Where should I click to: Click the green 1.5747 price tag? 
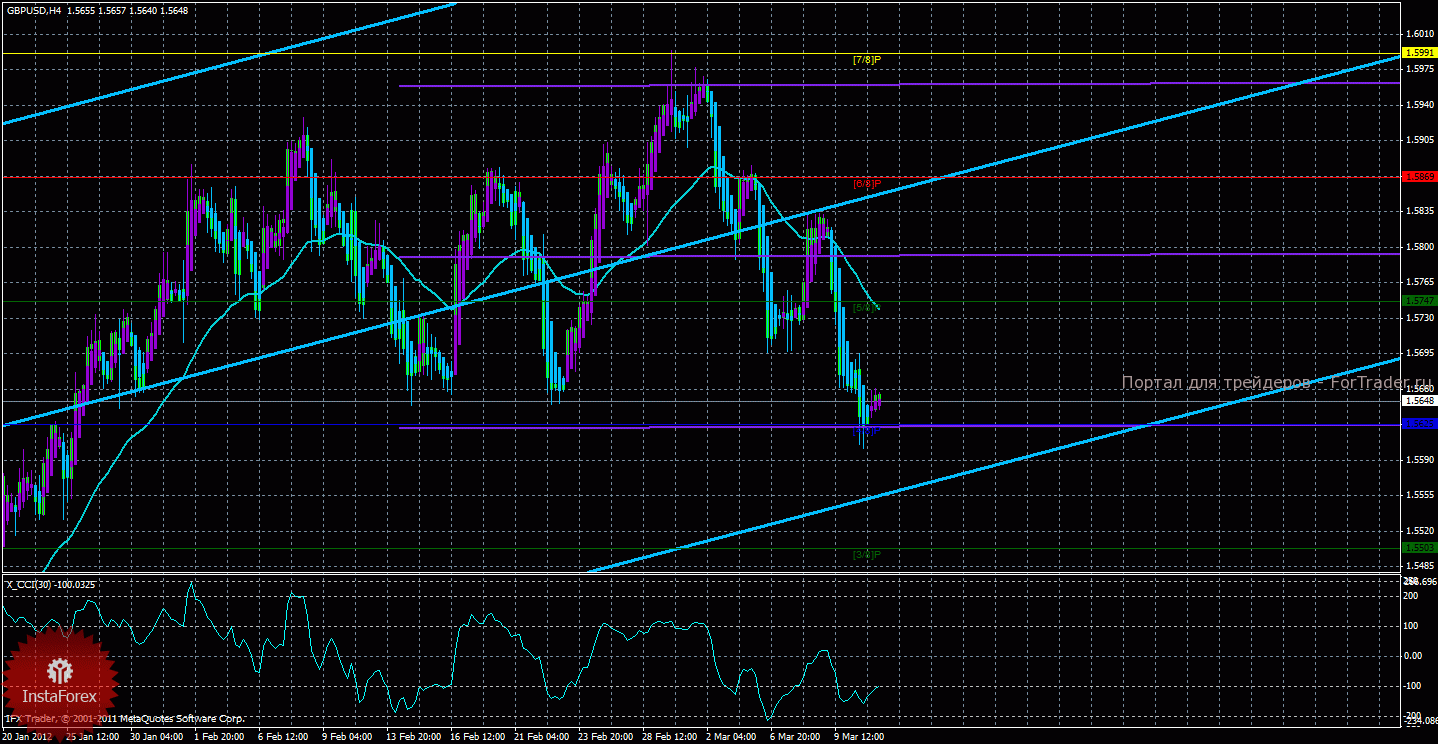[x=1419, y=300]
